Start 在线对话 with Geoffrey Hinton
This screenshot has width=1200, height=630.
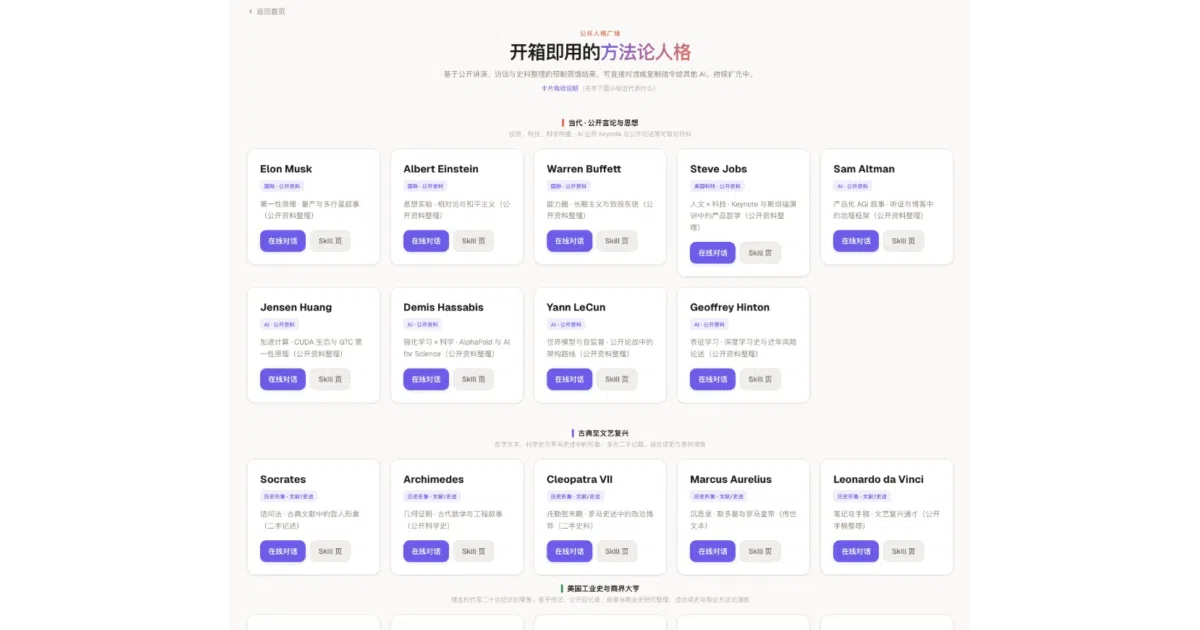pos(713,379)
